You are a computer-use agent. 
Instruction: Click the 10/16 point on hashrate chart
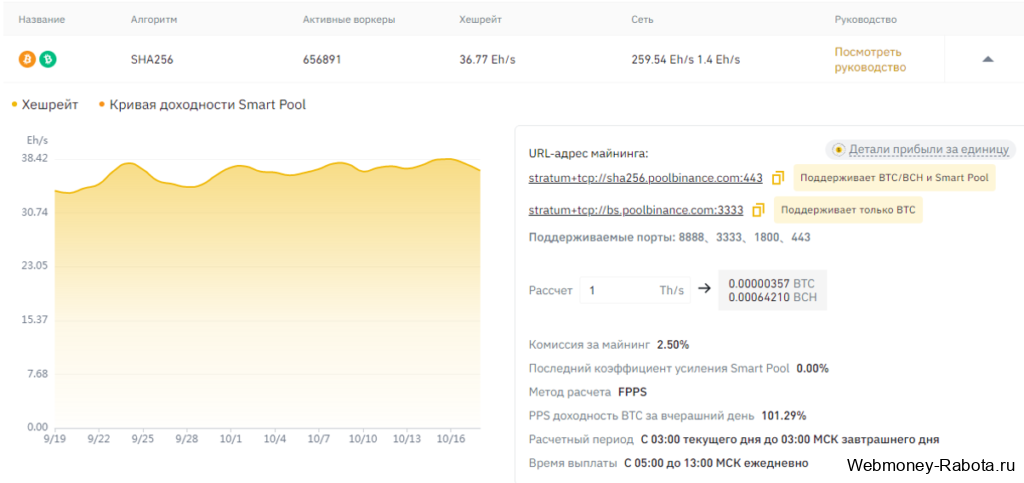450,159
